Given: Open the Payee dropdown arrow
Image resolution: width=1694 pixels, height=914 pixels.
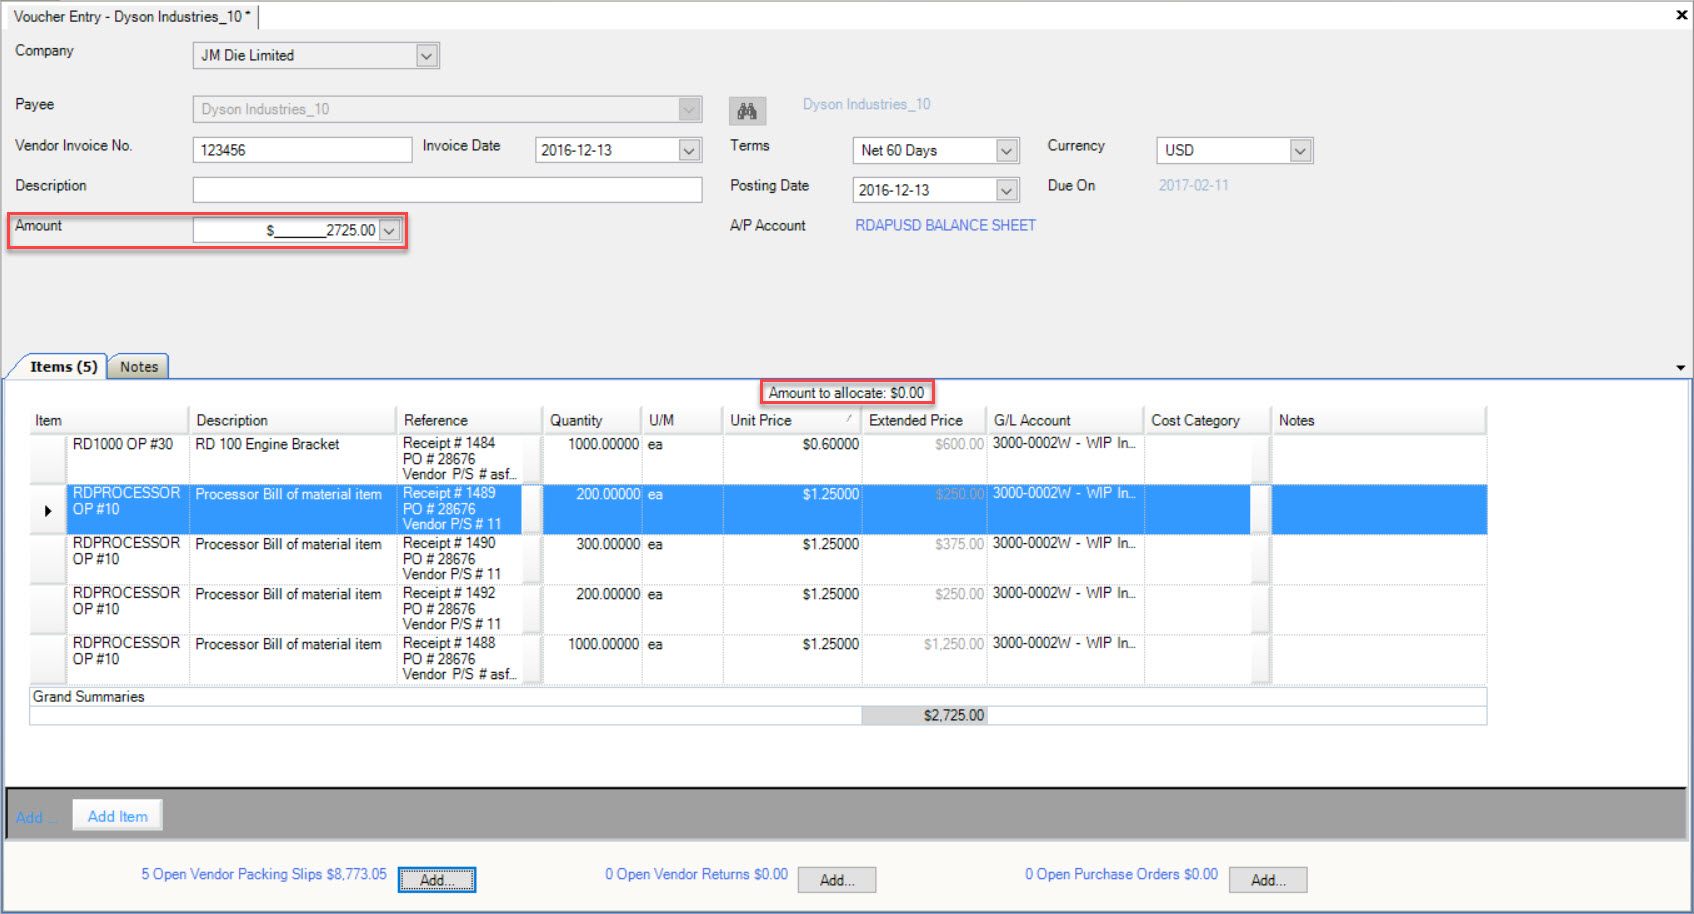Looking at the screenshot, I should click(689, 110).
